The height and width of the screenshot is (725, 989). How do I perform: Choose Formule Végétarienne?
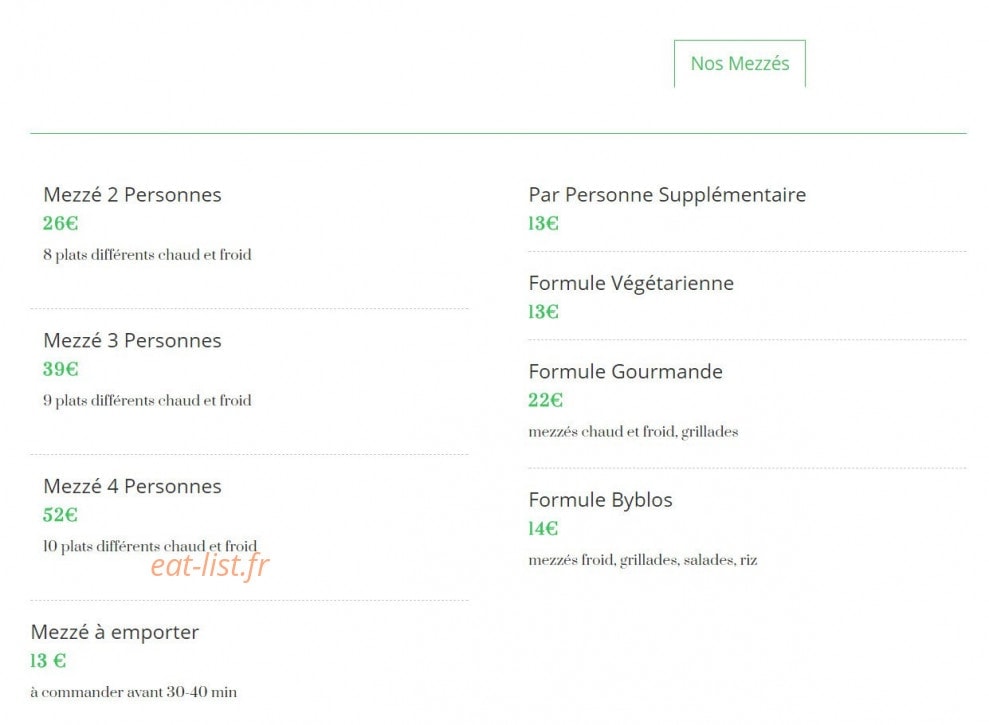[631, 283]
